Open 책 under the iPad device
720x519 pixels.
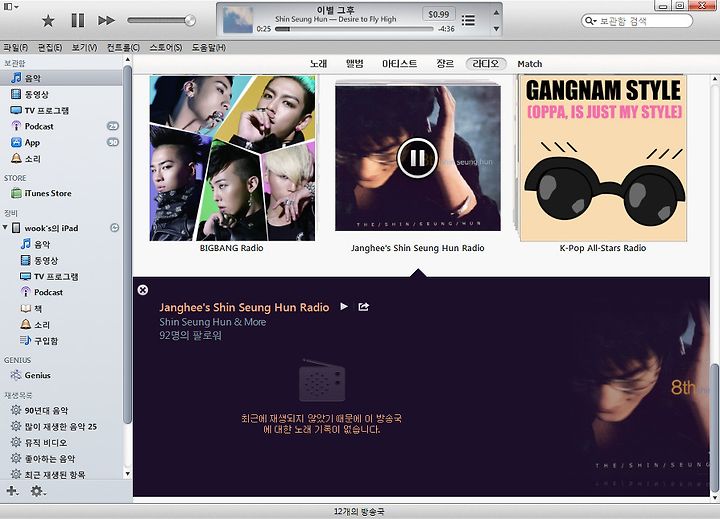pyautogui.click(x=61, y=309)
